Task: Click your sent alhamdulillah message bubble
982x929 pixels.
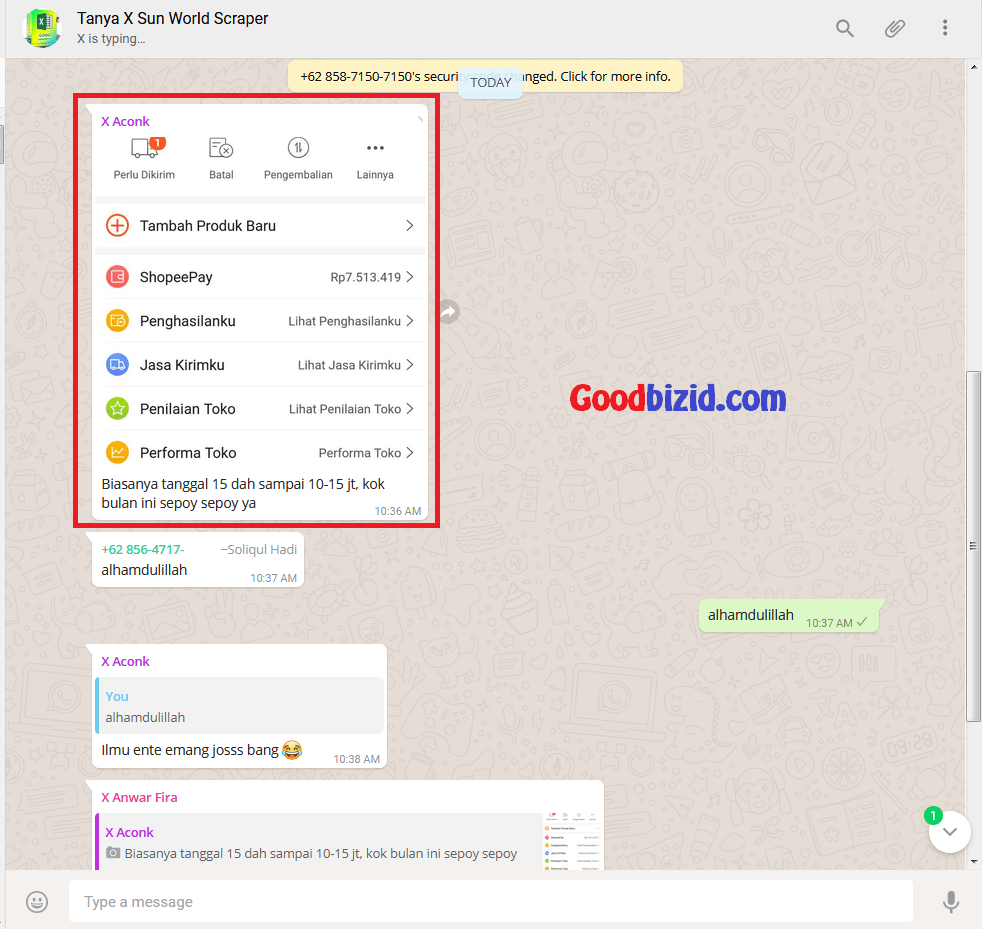Action: (788, 616)
